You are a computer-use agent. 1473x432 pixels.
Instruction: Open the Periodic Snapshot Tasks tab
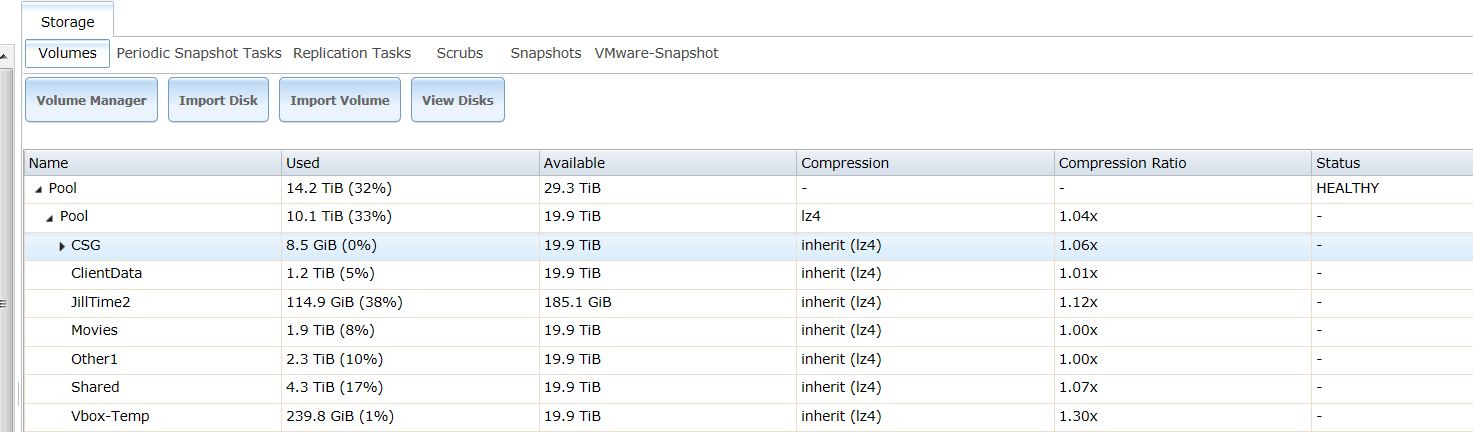tap(199, 53)
